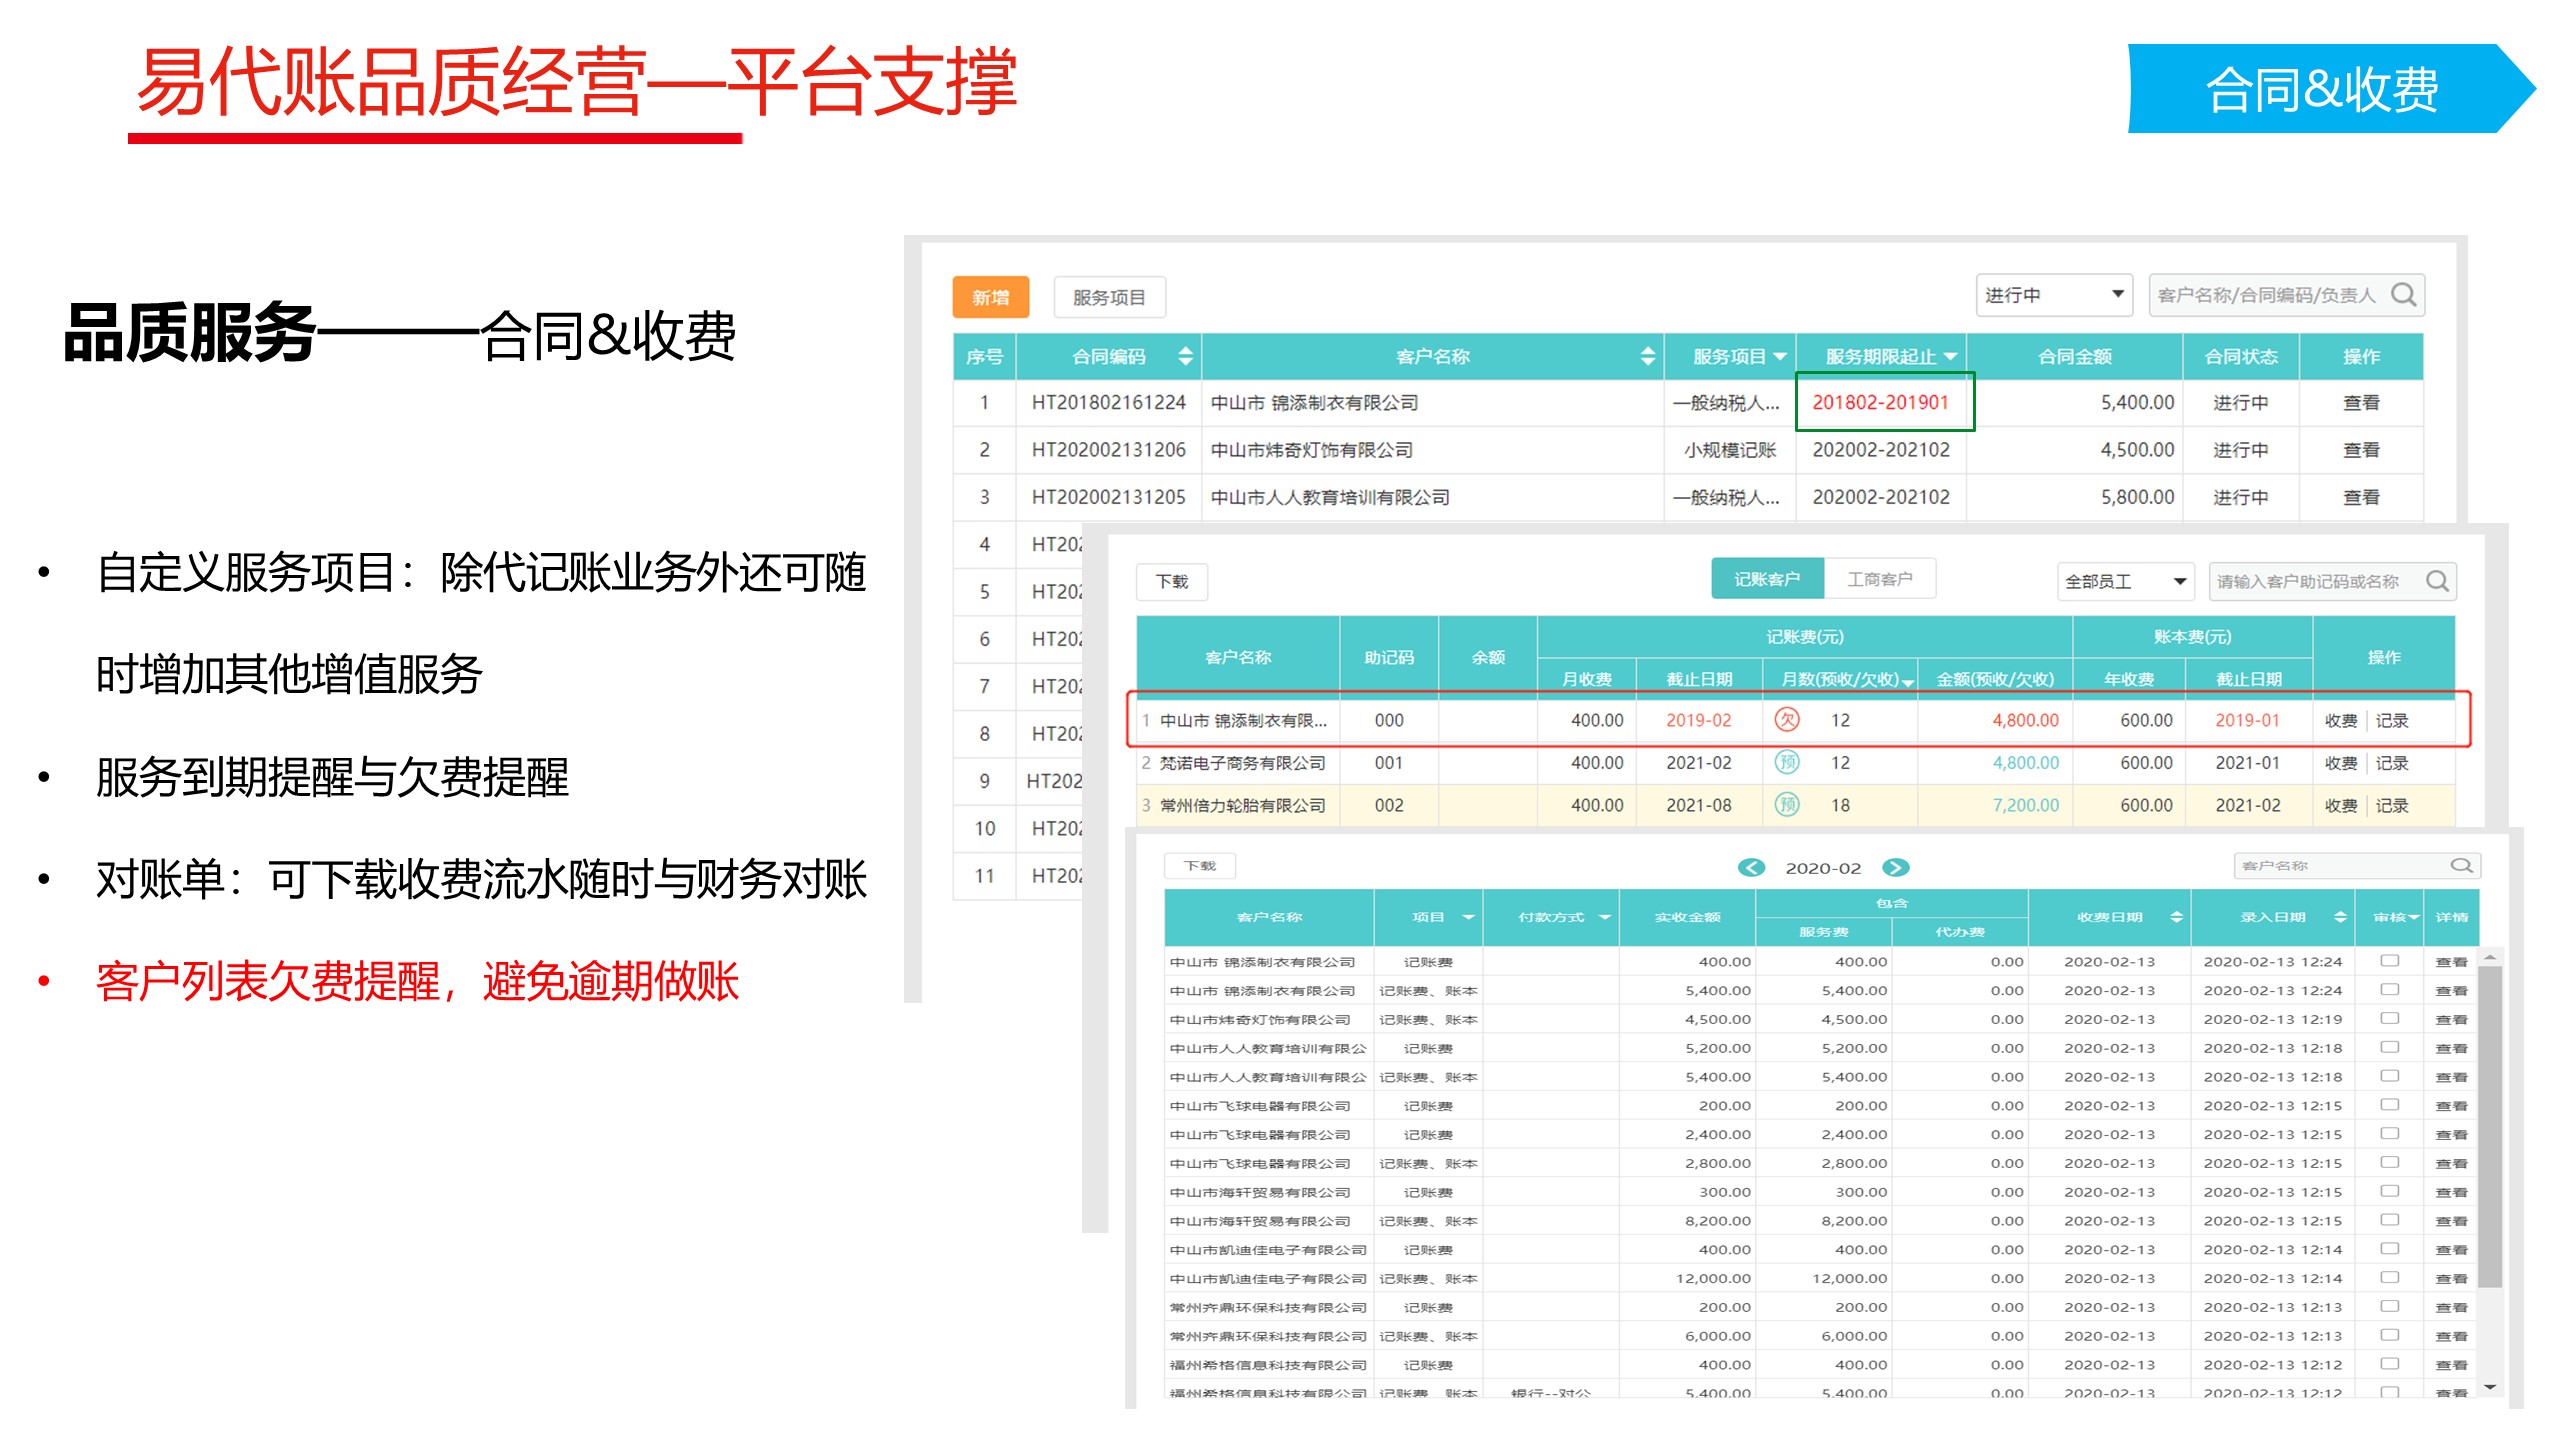The height and width of the screenshot is (1440, 2560).
Task: Open 项目 column filter in statement
Action: (x=1469, y=917)
